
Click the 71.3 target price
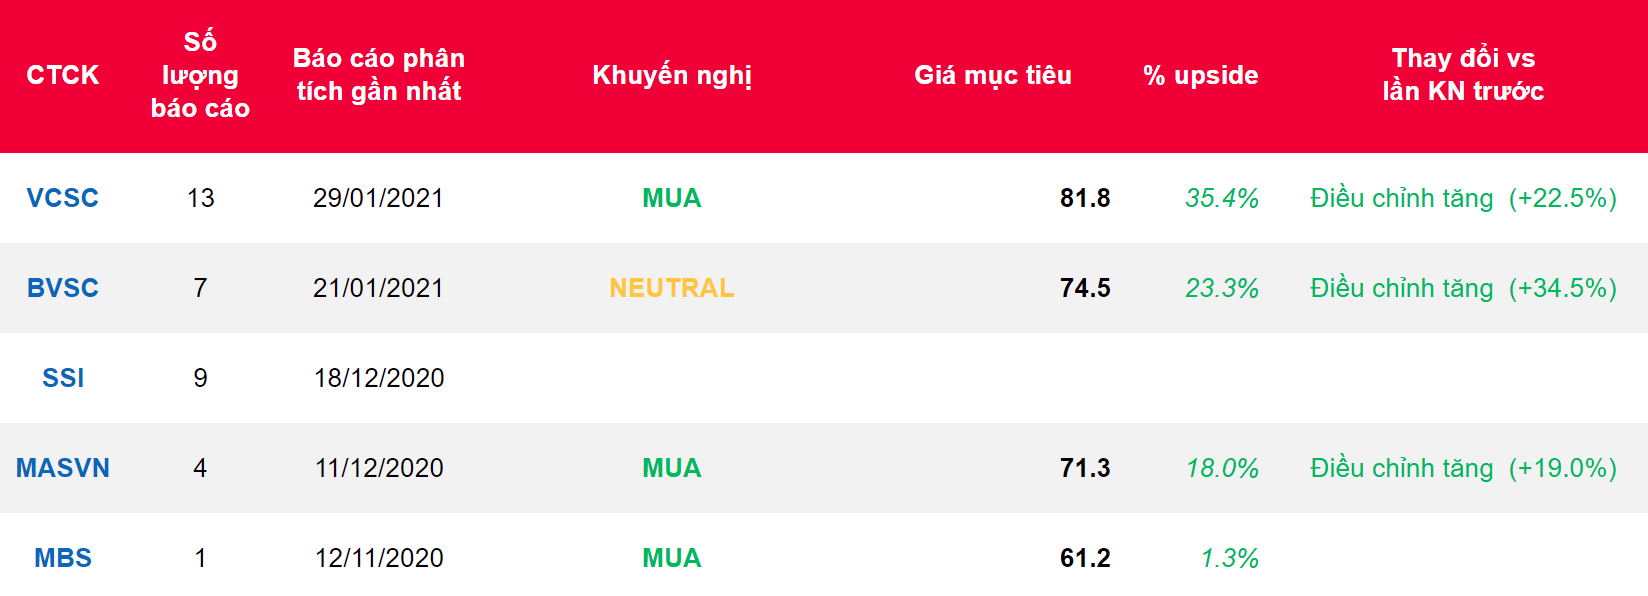click(1085, 468)
